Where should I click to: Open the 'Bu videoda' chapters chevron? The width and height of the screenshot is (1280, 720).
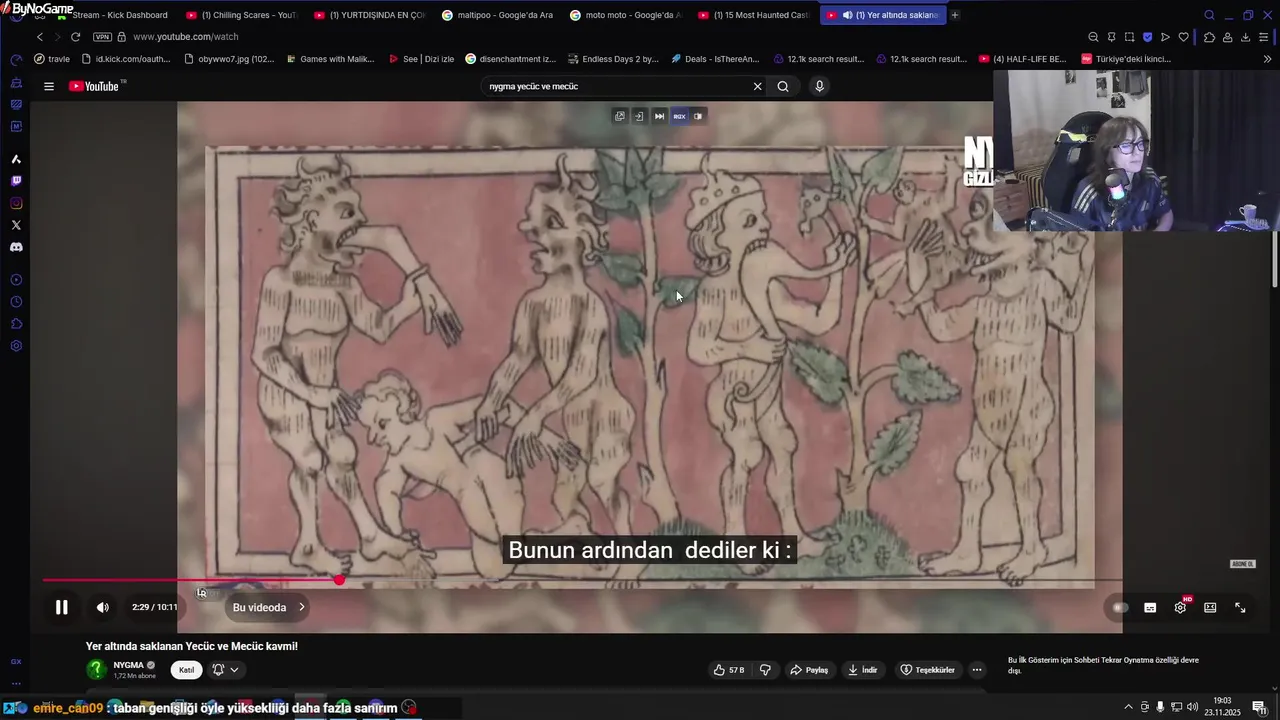[x=301, y=607]
